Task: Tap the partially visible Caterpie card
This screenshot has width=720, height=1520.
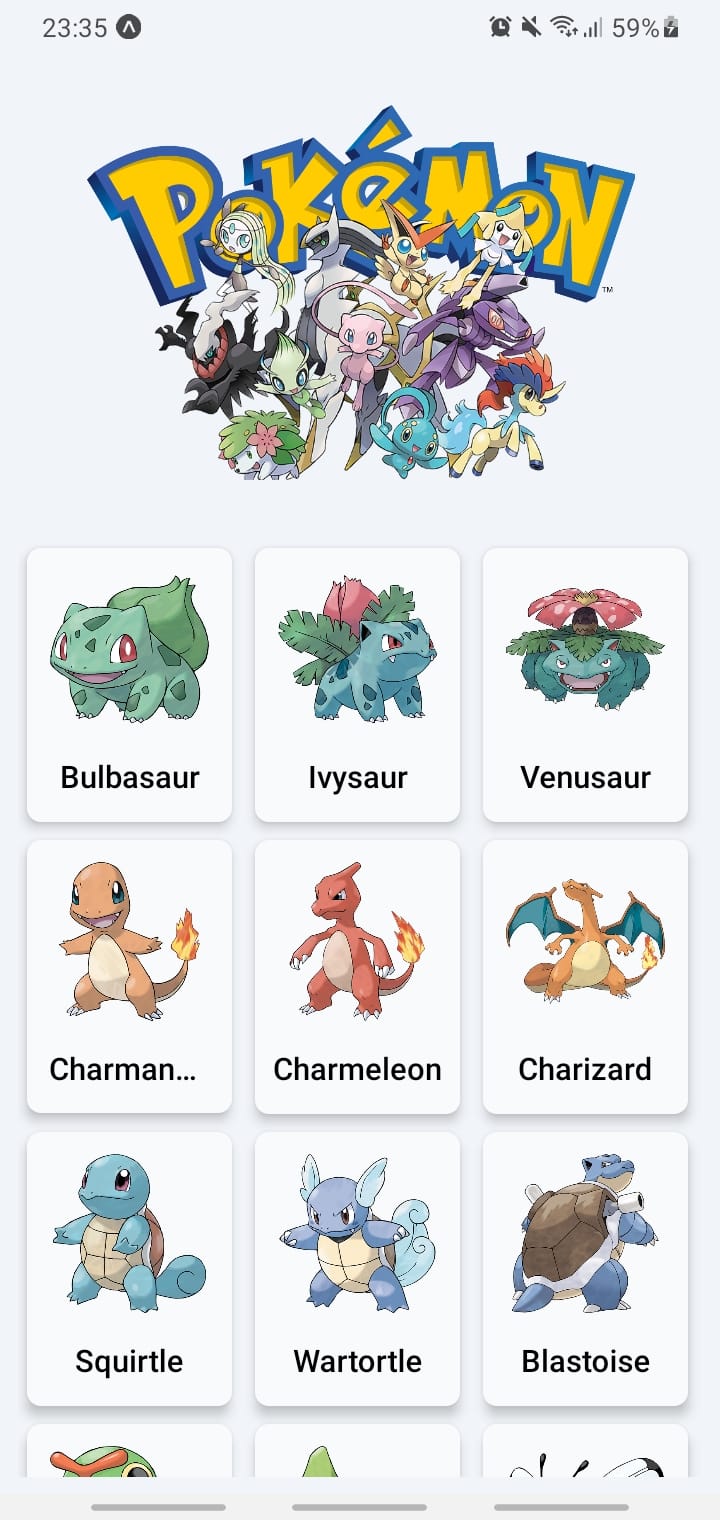Action: 129,1451
